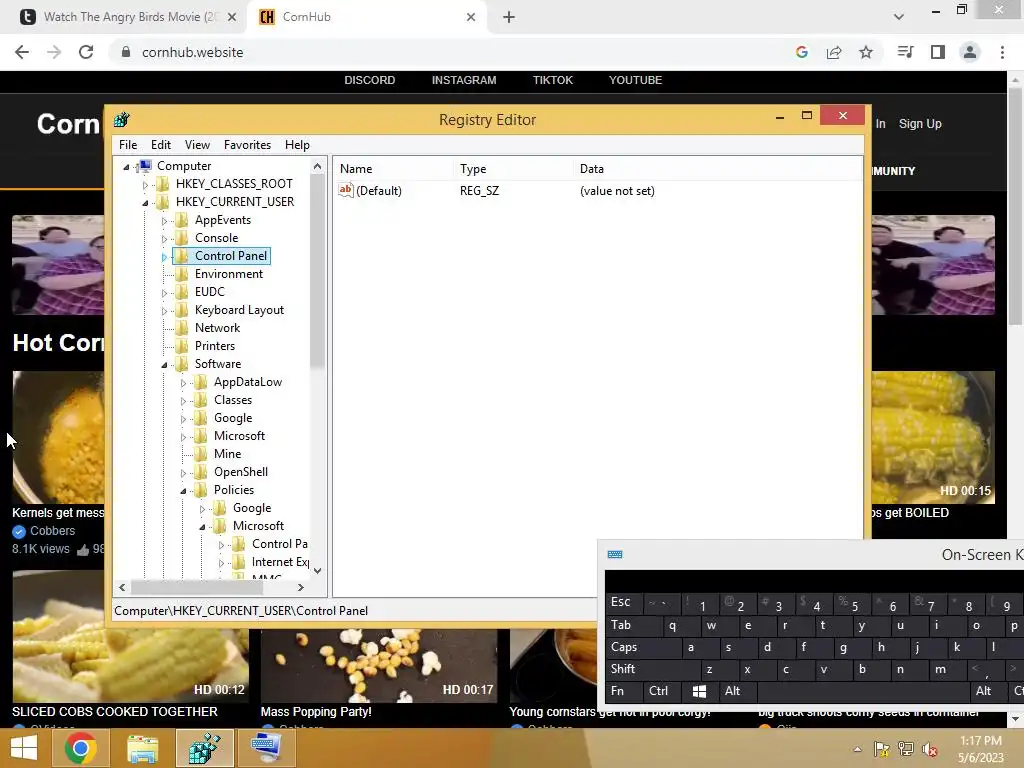Select the Computer node icon in tree
Screen dimensions: 1024x768
(145, 166)
